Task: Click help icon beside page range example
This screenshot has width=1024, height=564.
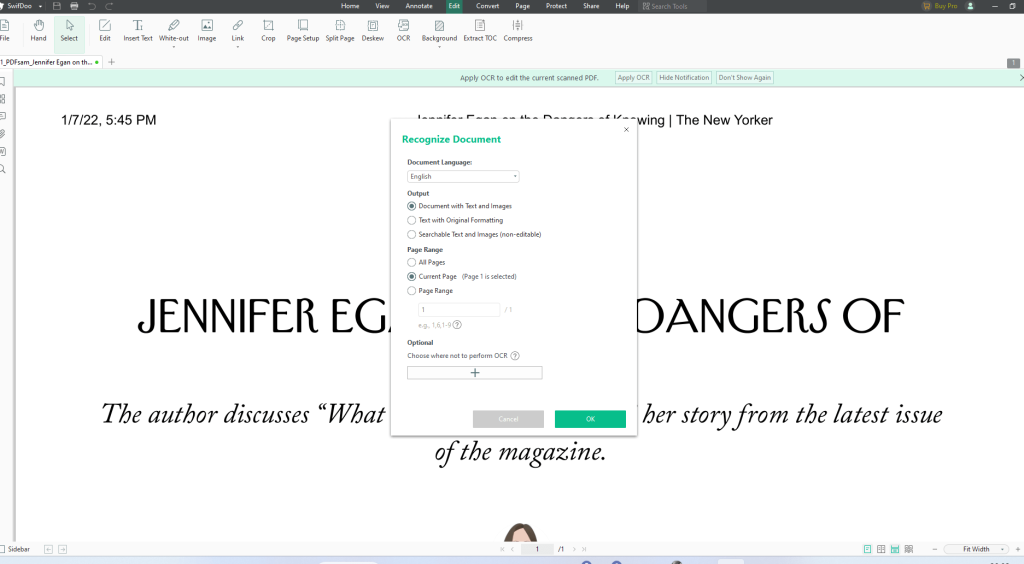Action: point(457,324)
